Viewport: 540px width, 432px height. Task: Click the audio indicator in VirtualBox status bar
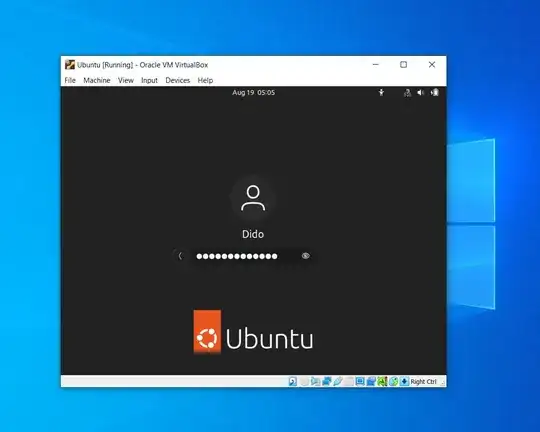click(315, 381)
